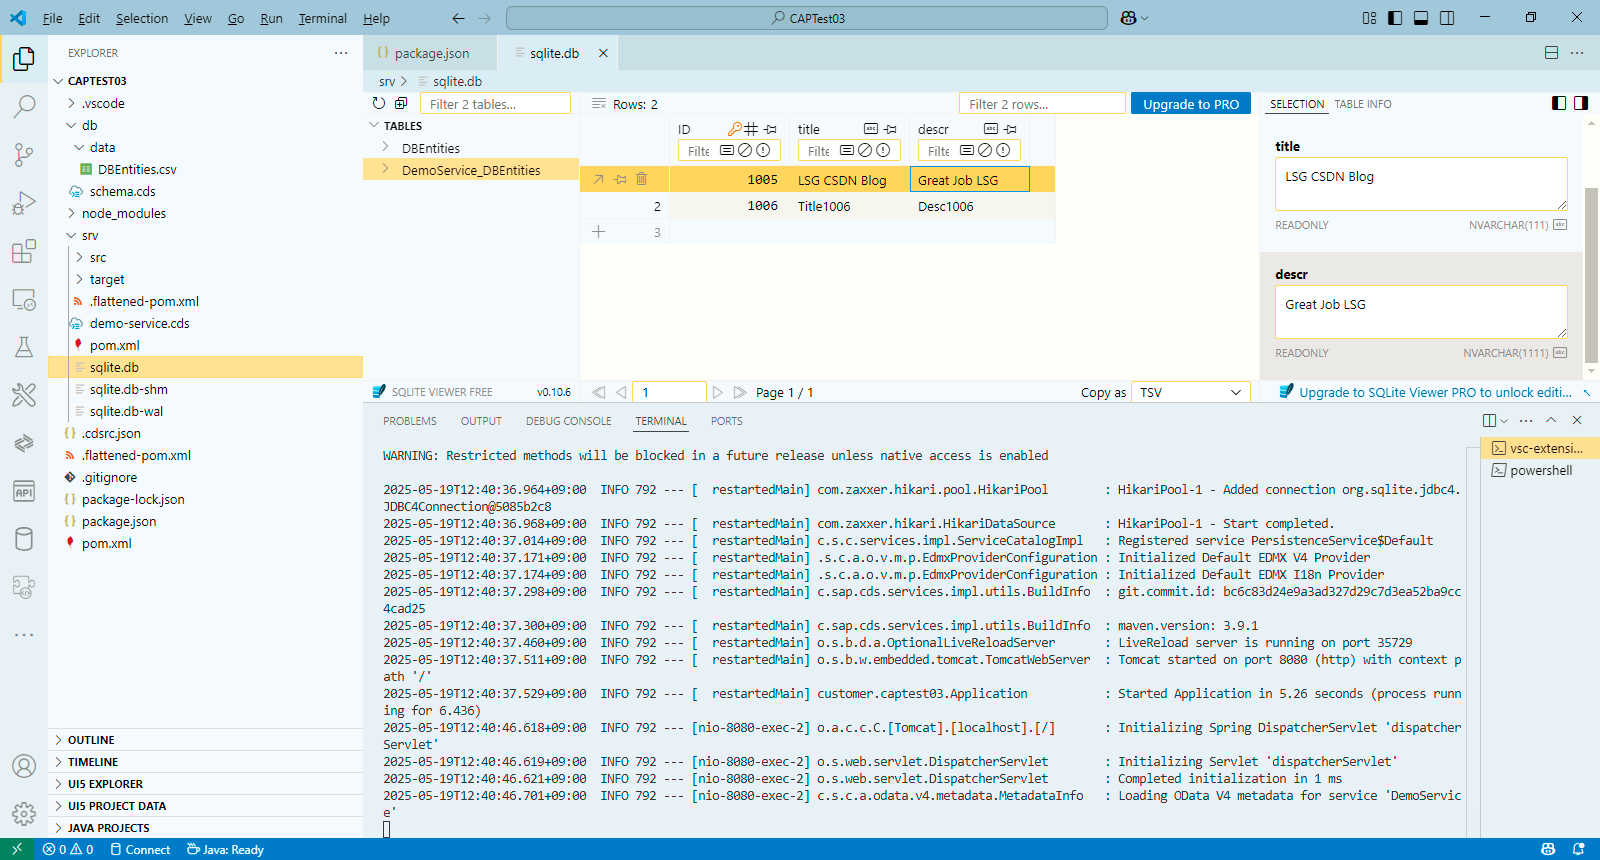The height and width of the screenshot is (860, 1600).
Task: Open notifications bell in status bar
Action: point(1579,849)
